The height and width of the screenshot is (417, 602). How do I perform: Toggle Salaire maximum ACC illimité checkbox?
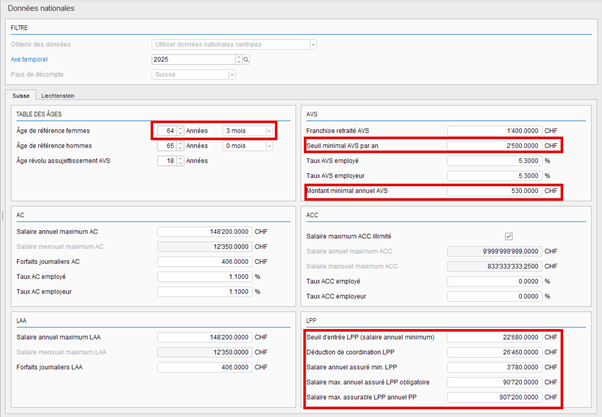click(509, 236)
